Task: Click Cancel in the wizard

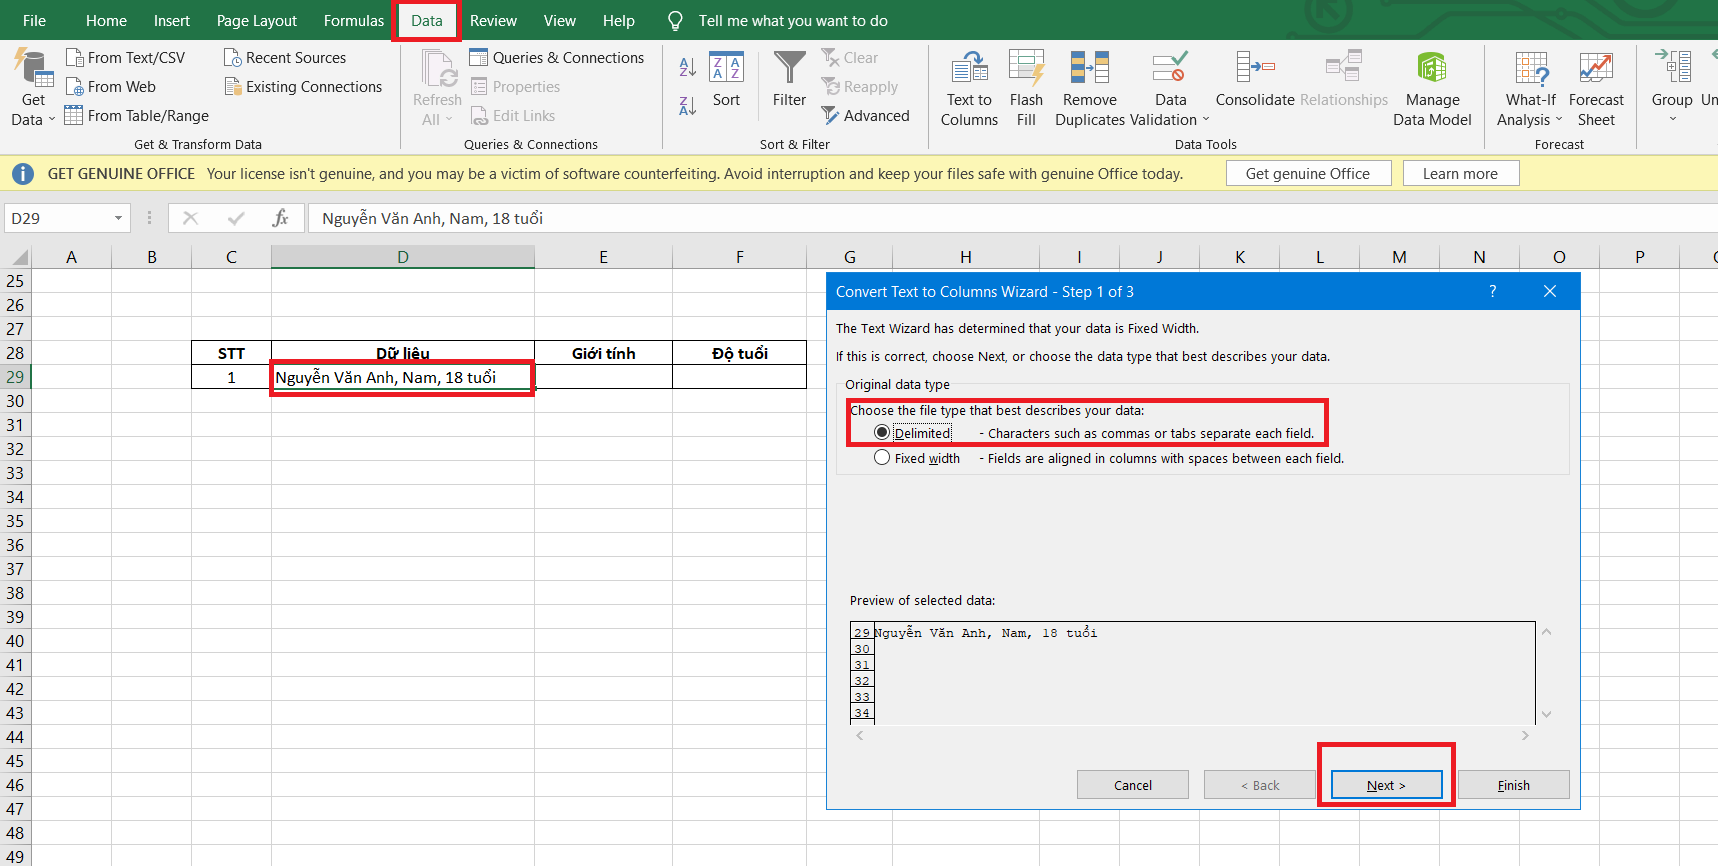Action: pyautogui.click(x=1133, y=785)
